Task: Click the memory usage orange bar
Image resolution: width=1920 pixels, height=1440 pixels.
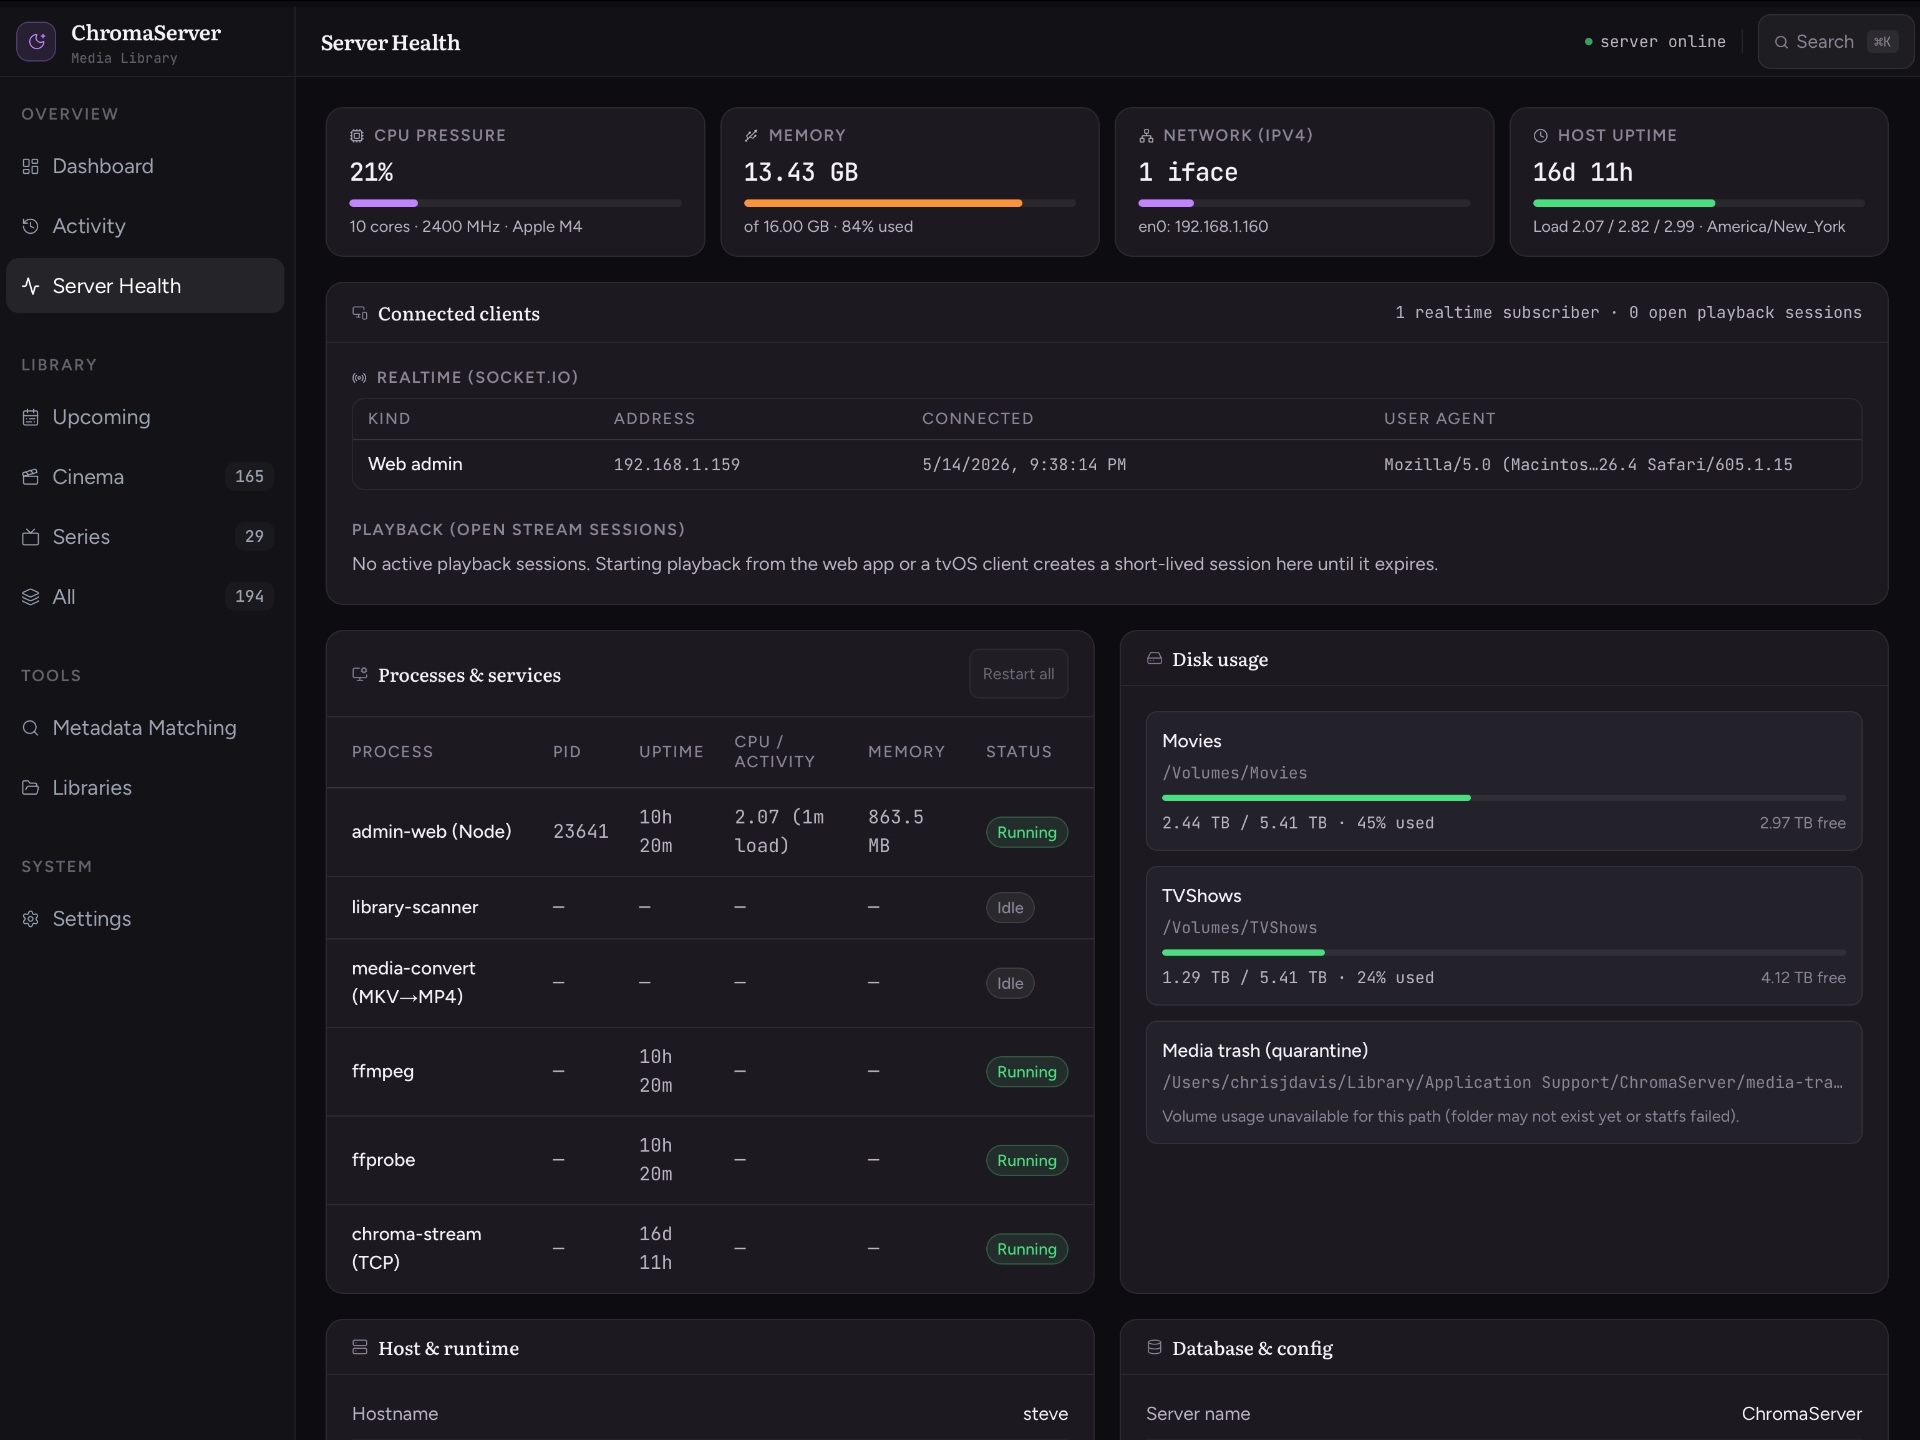Action: click(883, 203)
